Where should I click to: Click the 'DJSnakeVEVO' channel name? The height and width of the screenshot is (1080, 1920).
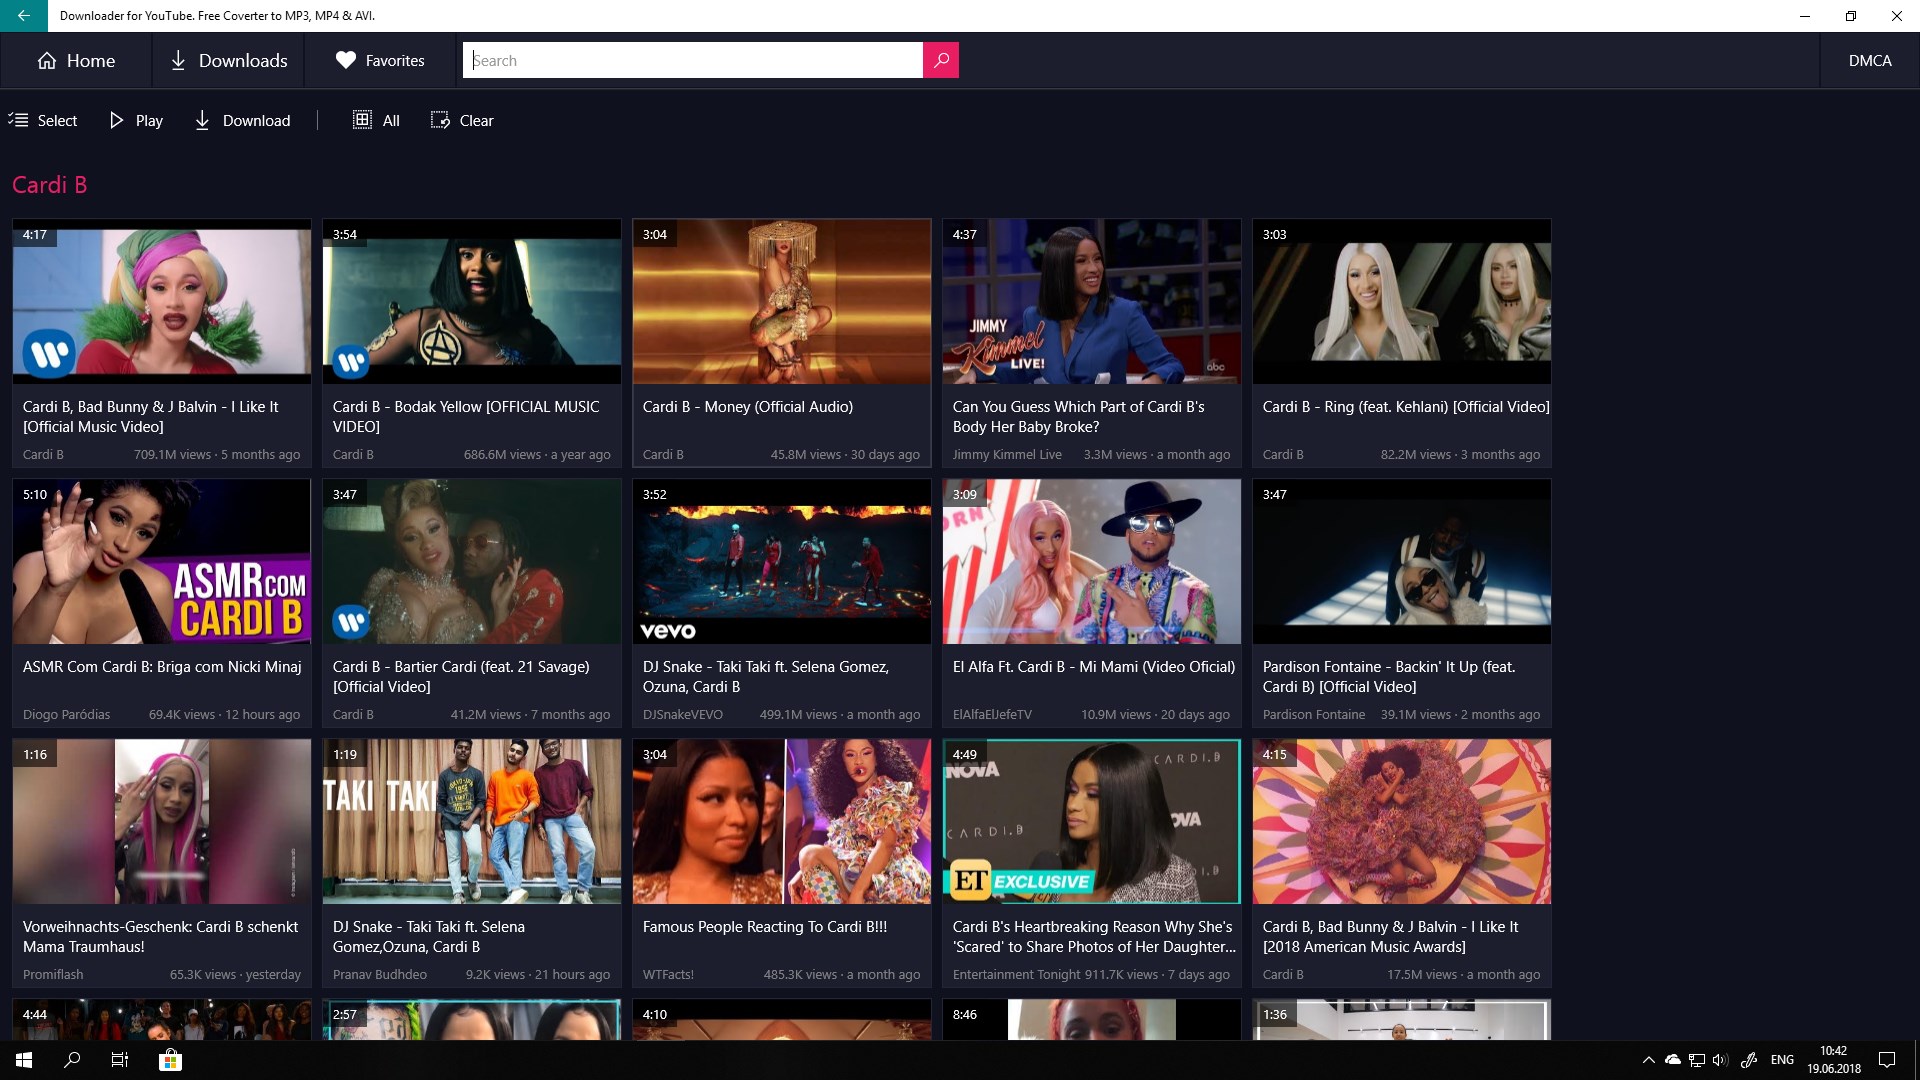point(683,715)
